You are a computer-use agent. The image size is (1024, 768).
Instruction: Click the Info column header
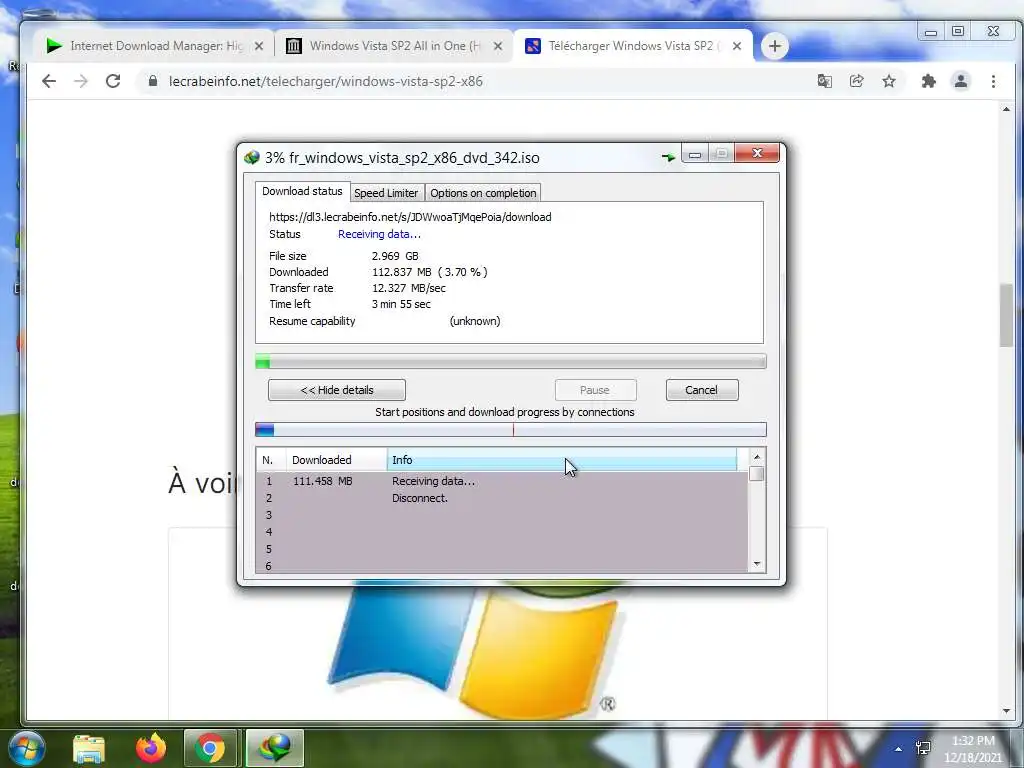[x=562, y=460]
